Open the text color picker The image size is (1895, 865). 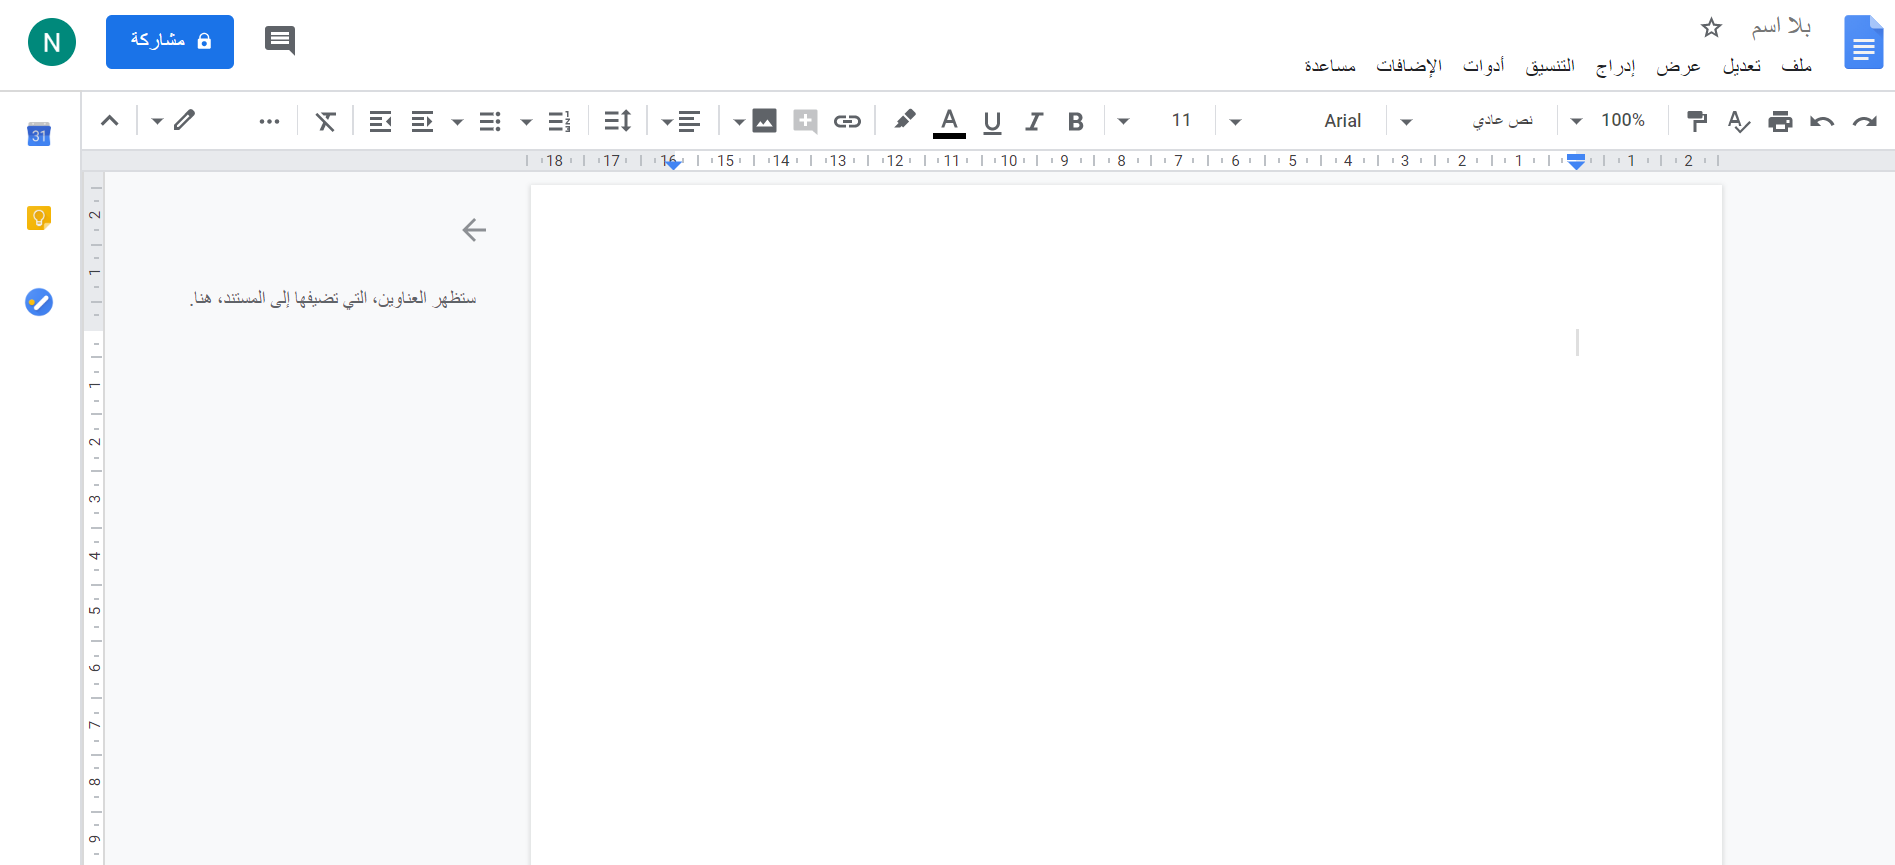coord(949,121)
